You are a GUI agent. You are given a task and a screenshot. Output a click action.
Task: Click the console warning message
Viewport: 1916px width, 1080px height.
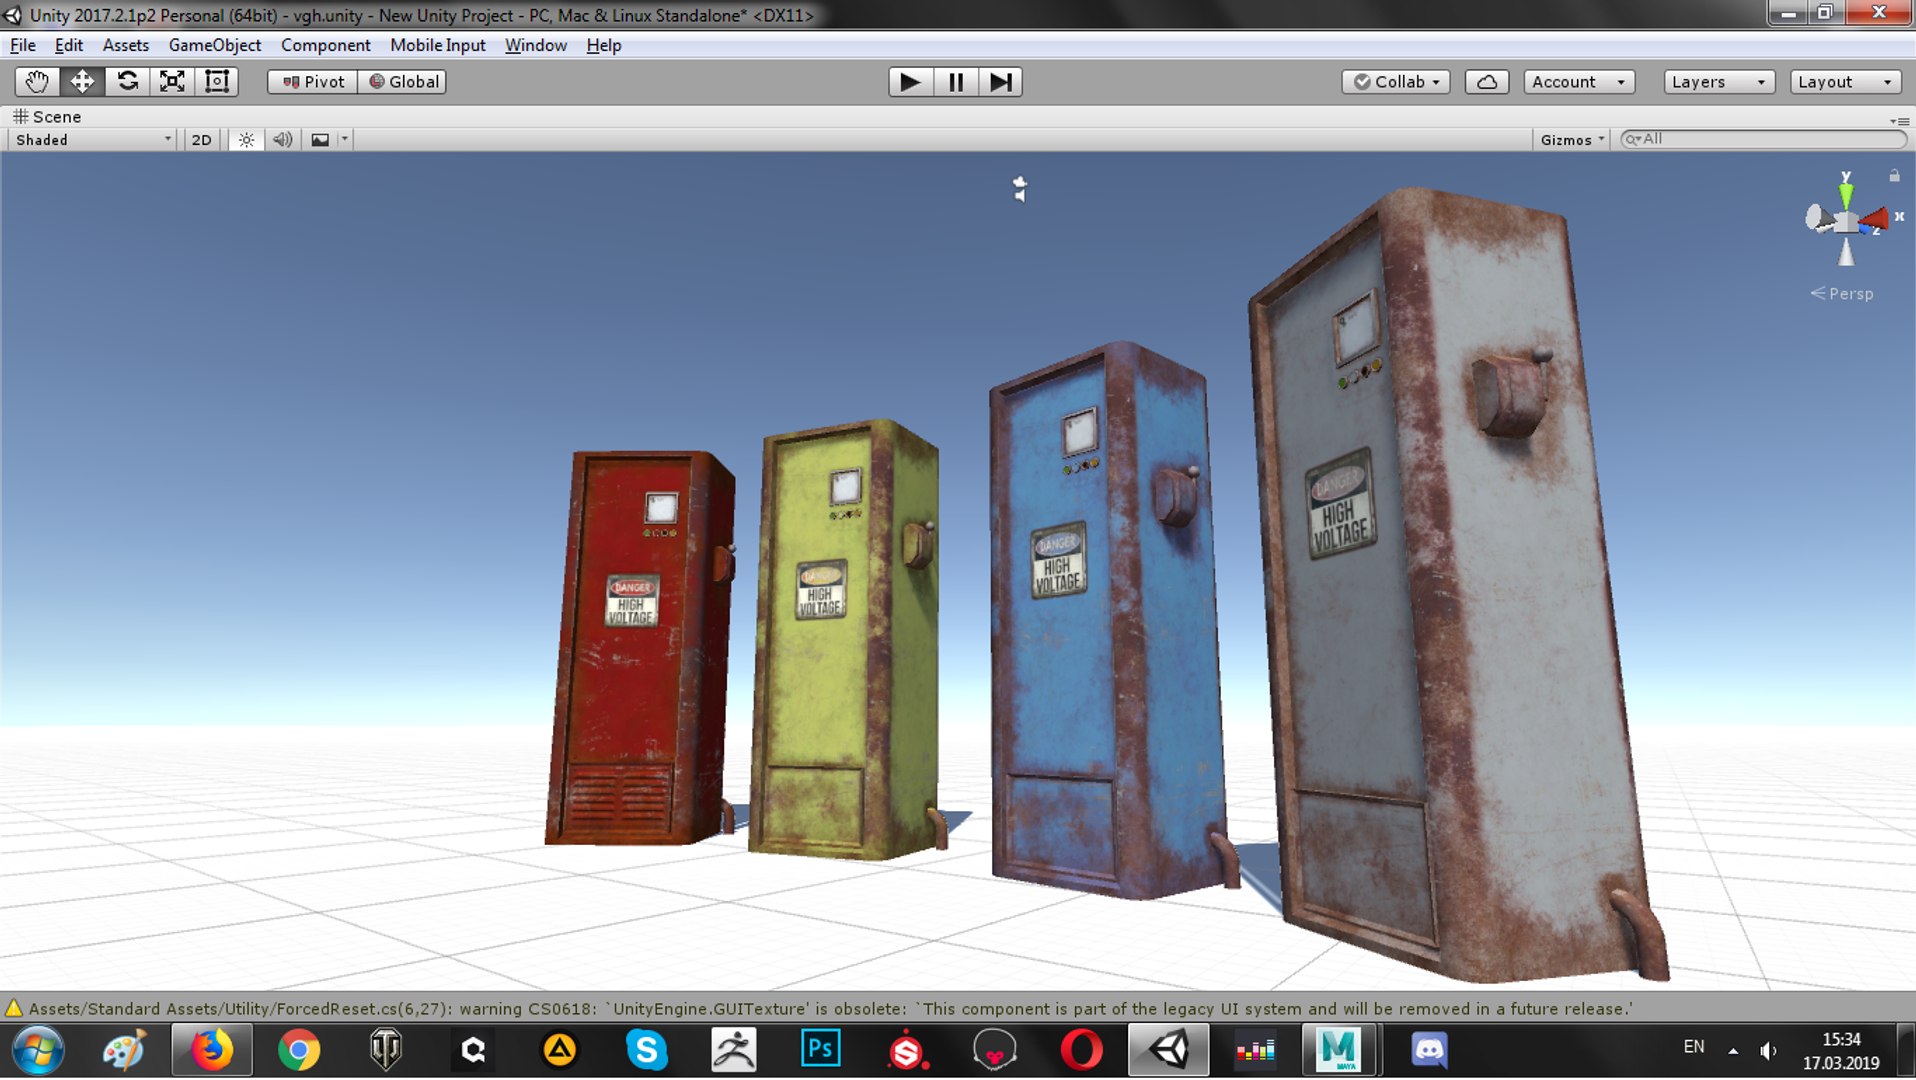(830, 1009)
